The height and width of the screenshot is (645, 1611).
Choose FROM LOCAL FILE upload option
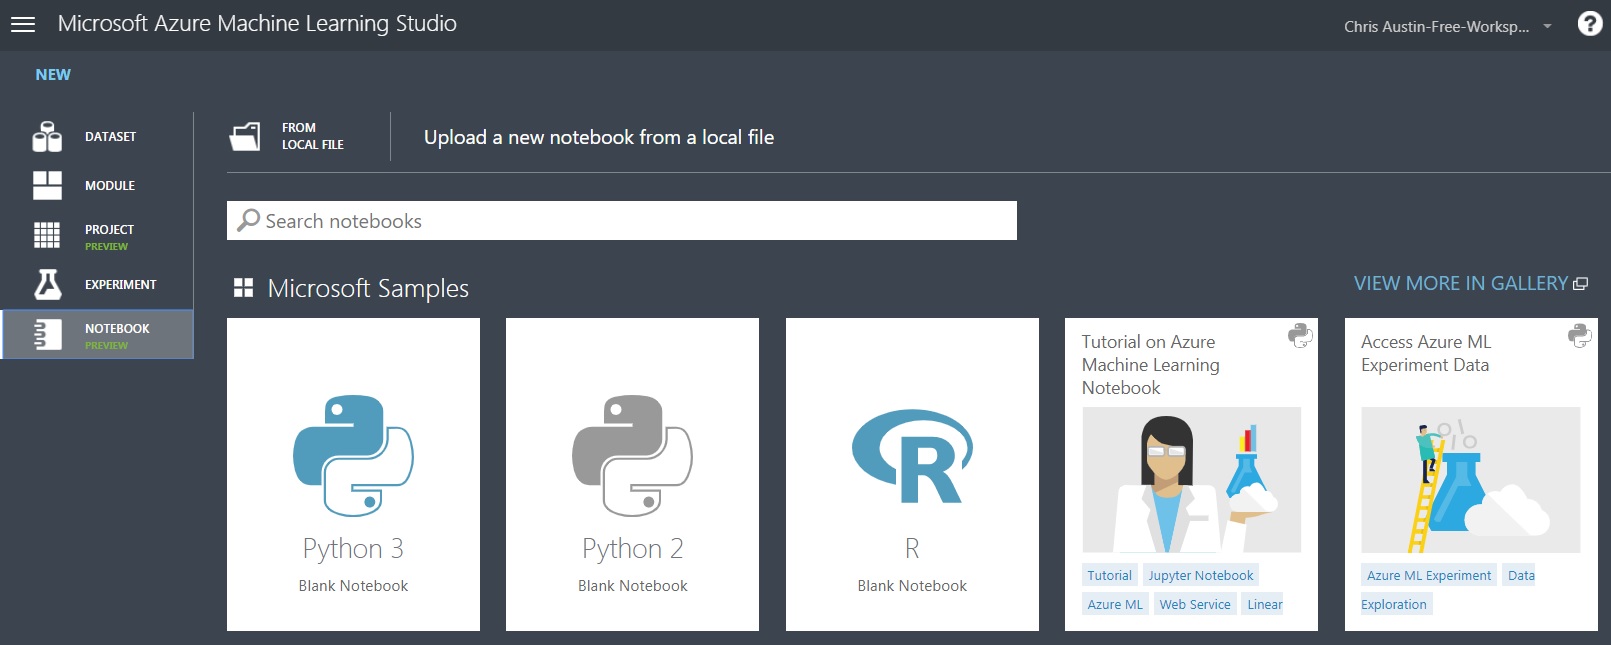pyautogui.click(x=312, y=136)
